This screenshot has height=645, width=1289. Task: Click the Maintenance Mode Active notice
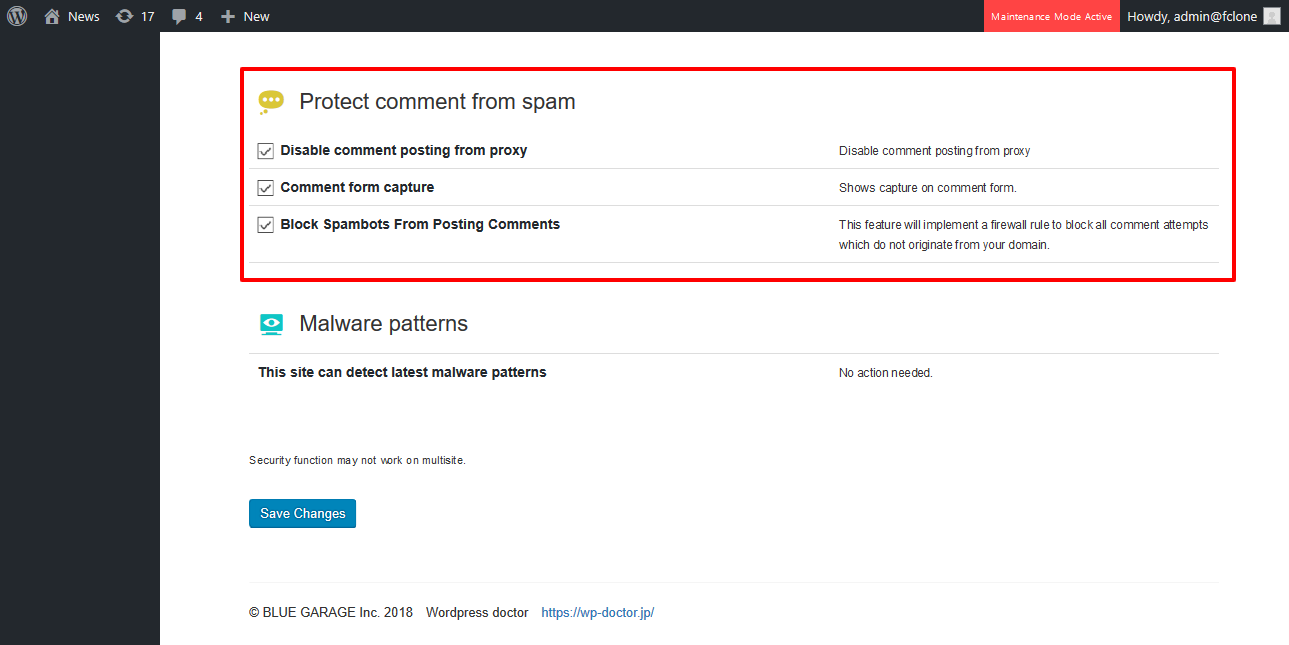pyautogui.click(x=1051, y=16)
